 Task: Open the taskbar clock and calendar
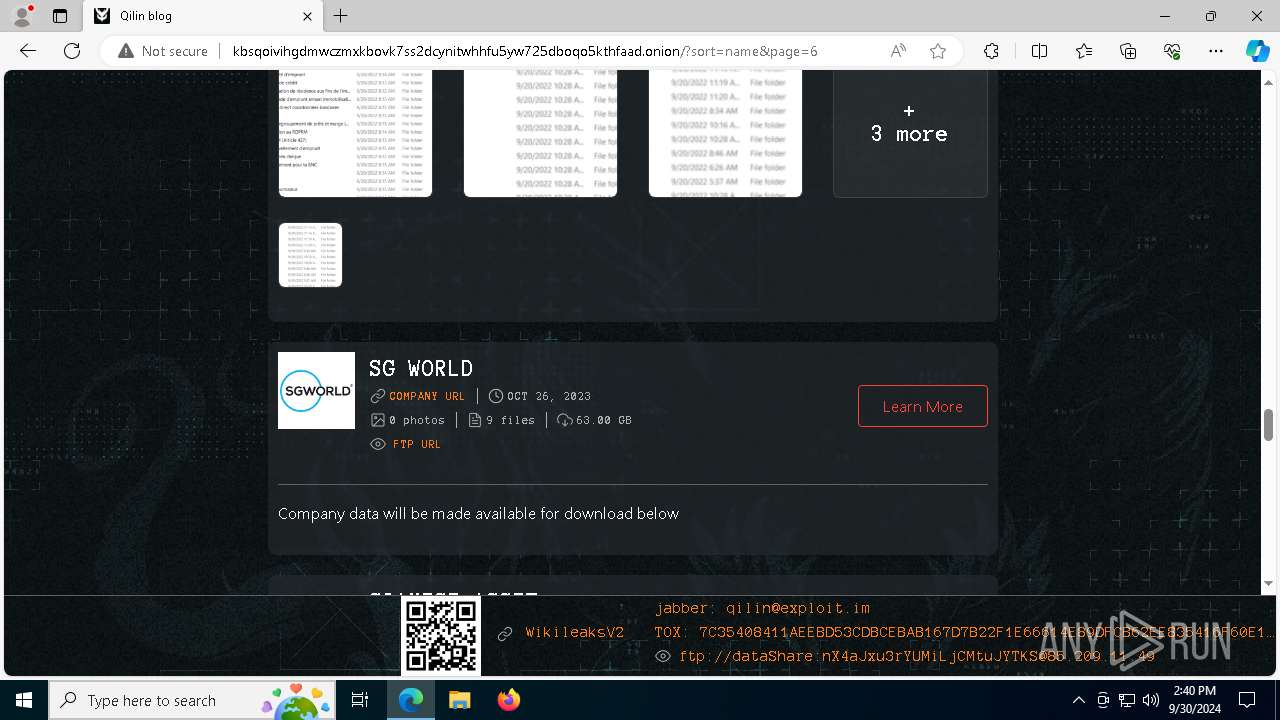[x=1194, y=700]
